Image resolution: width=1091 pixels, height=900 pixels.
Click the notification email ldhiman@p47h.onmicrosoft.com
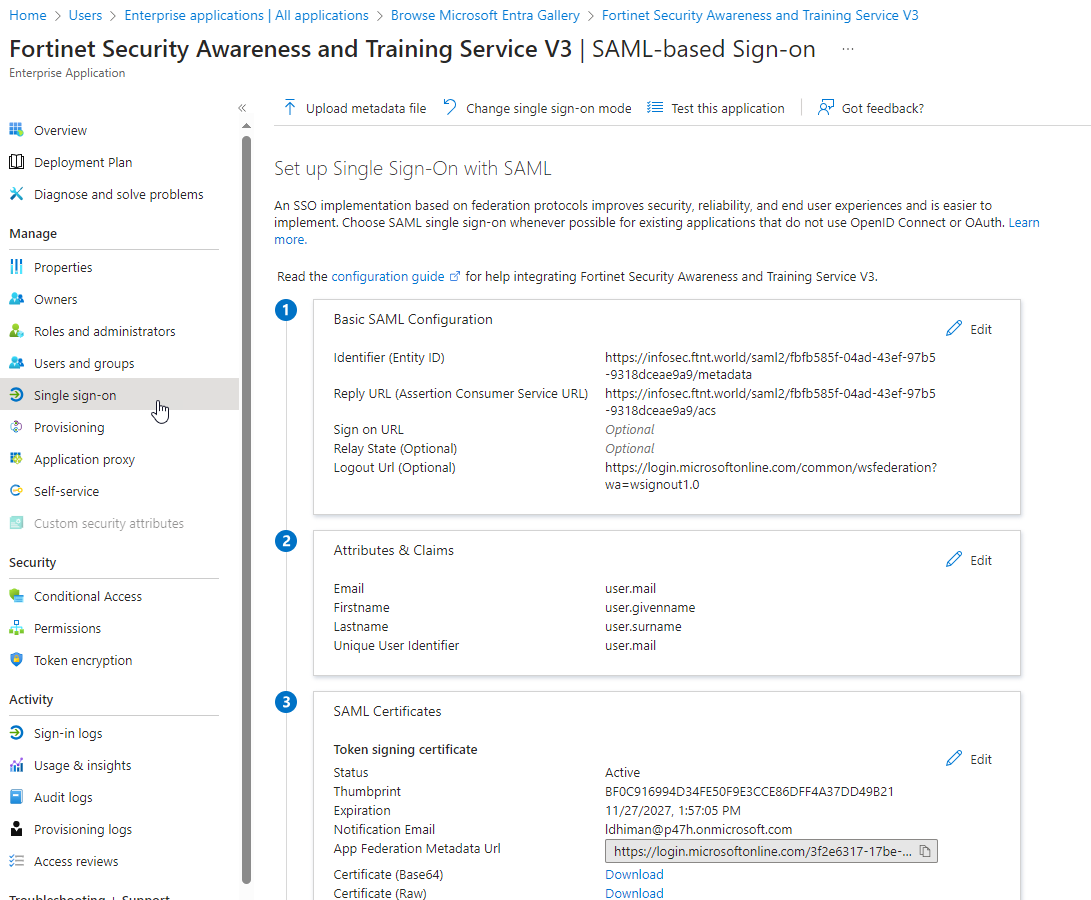[x=699, y=829]
